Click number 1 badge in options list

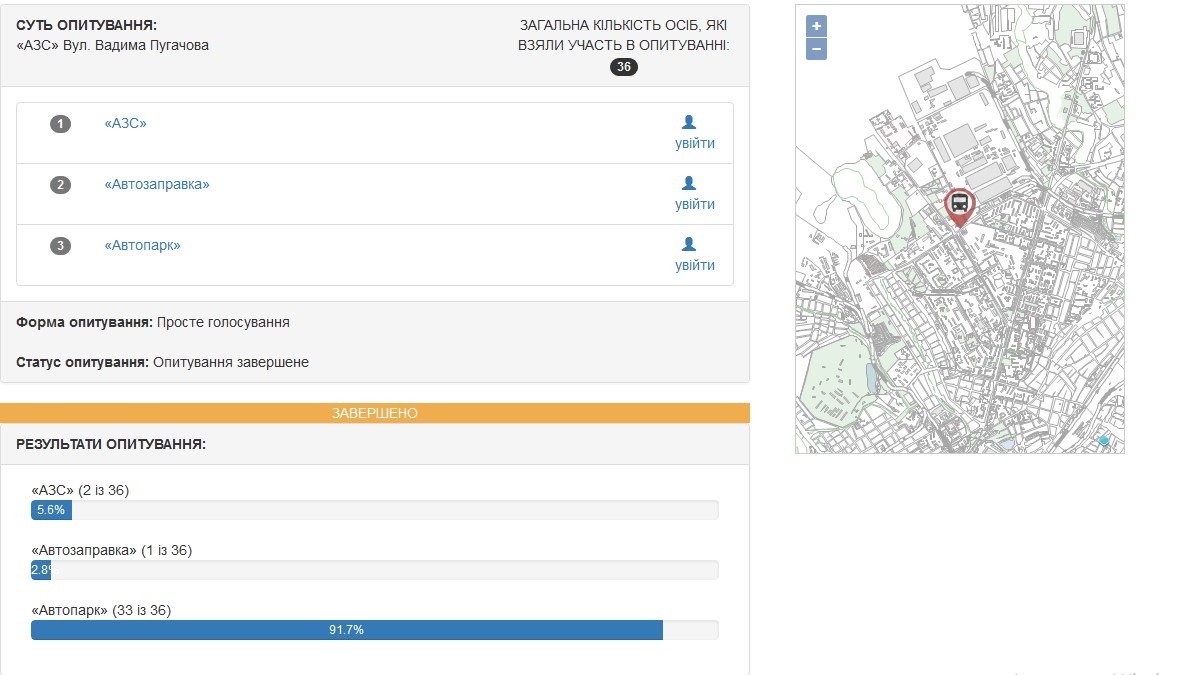coord(61,124)
